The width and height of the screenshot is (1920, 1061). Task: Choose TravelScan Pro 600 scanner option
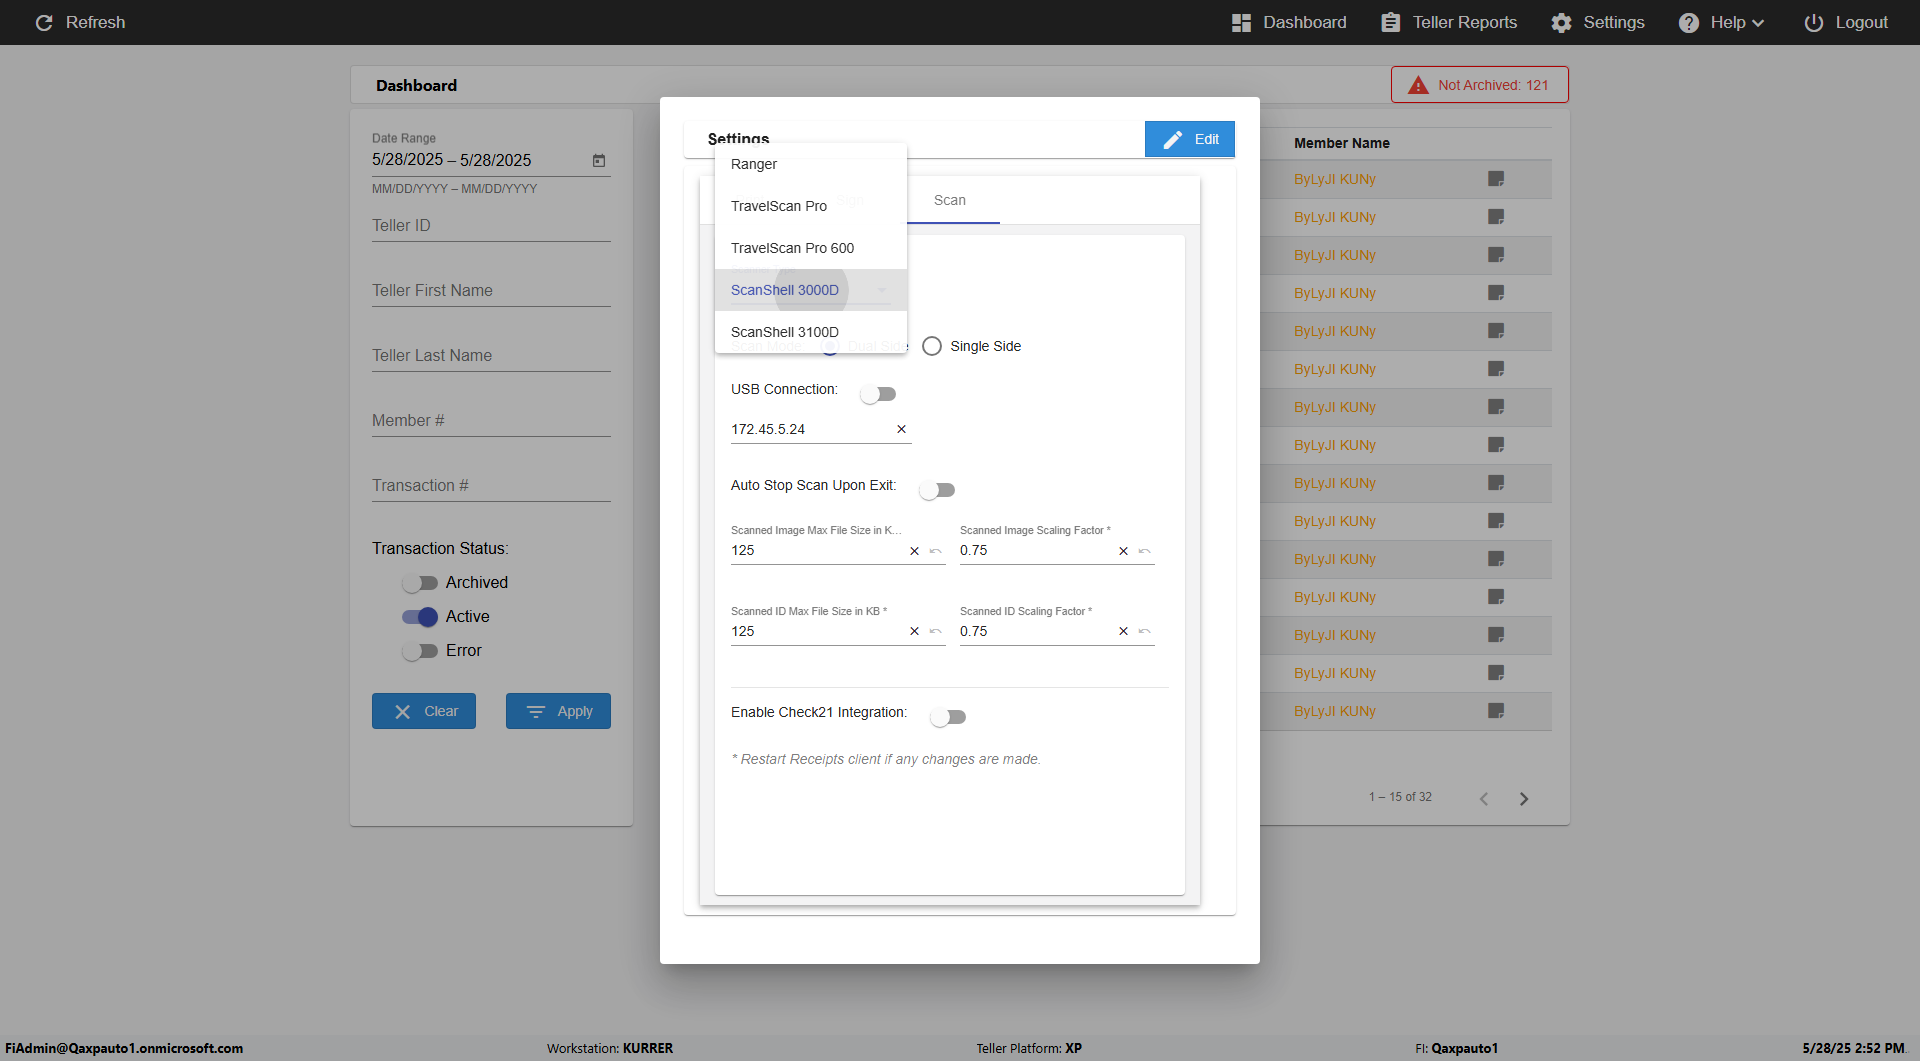tap(811, 248)
